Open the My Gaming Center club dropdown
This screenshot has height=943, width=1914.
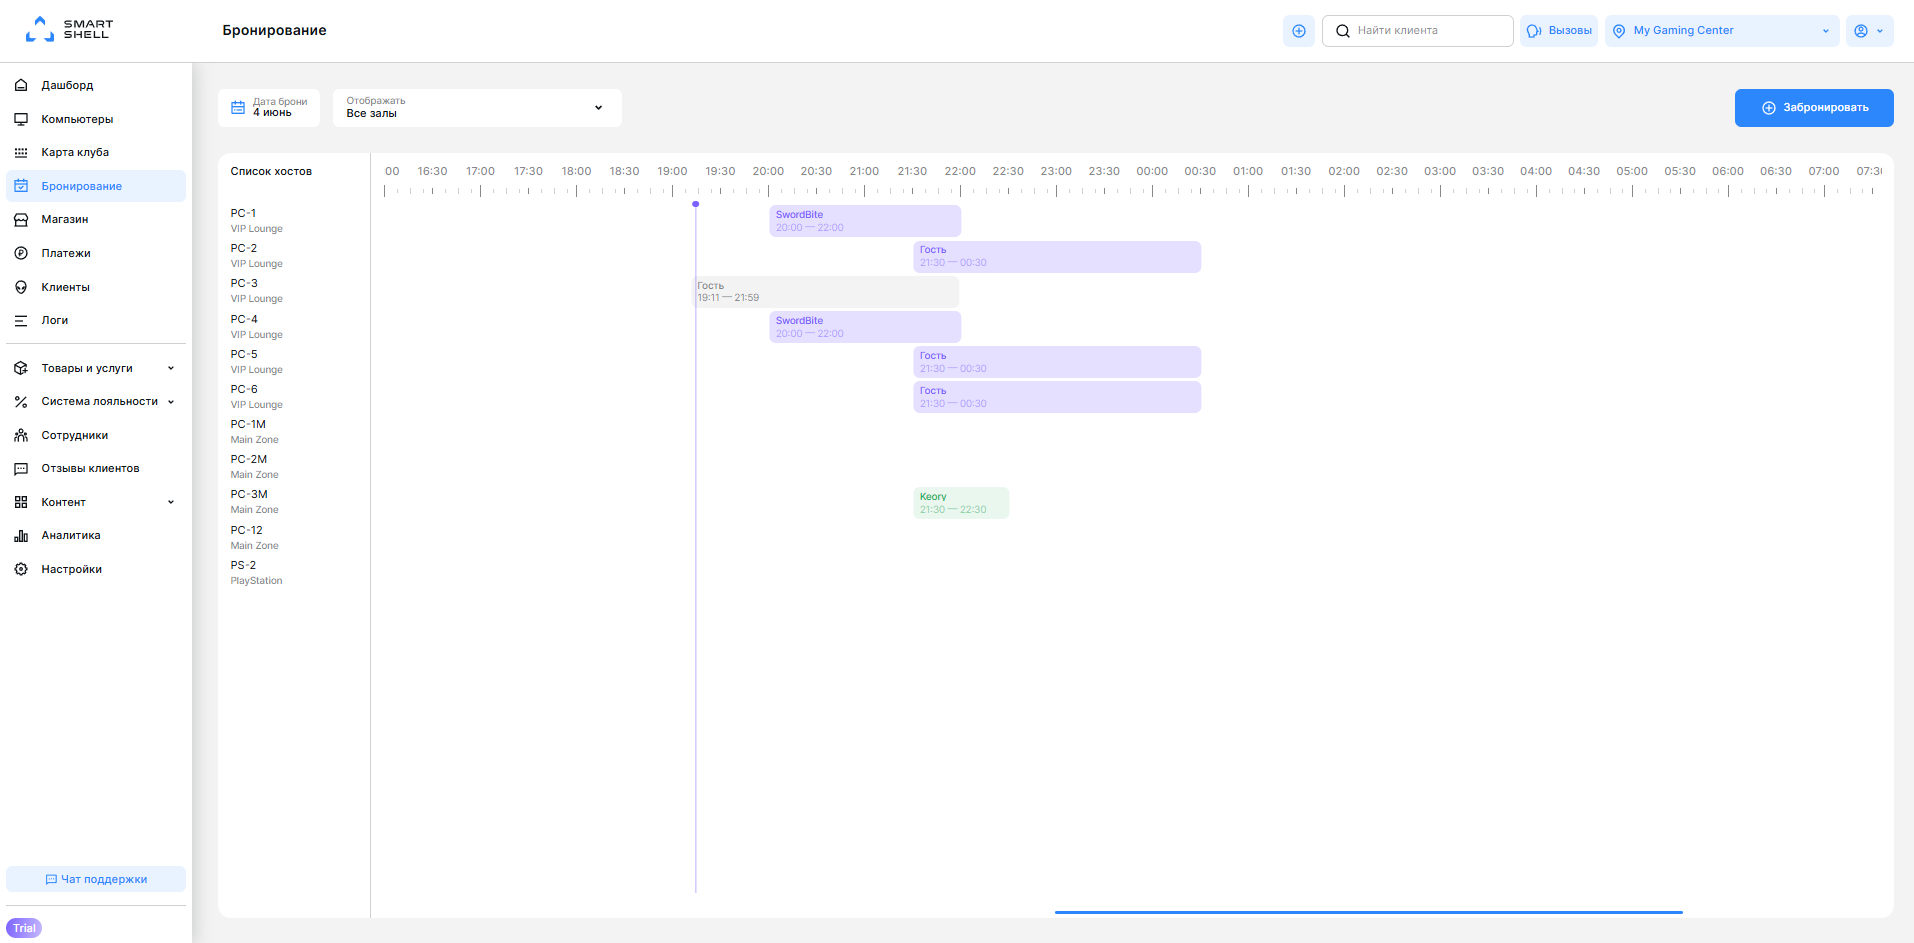point(1722,31)
